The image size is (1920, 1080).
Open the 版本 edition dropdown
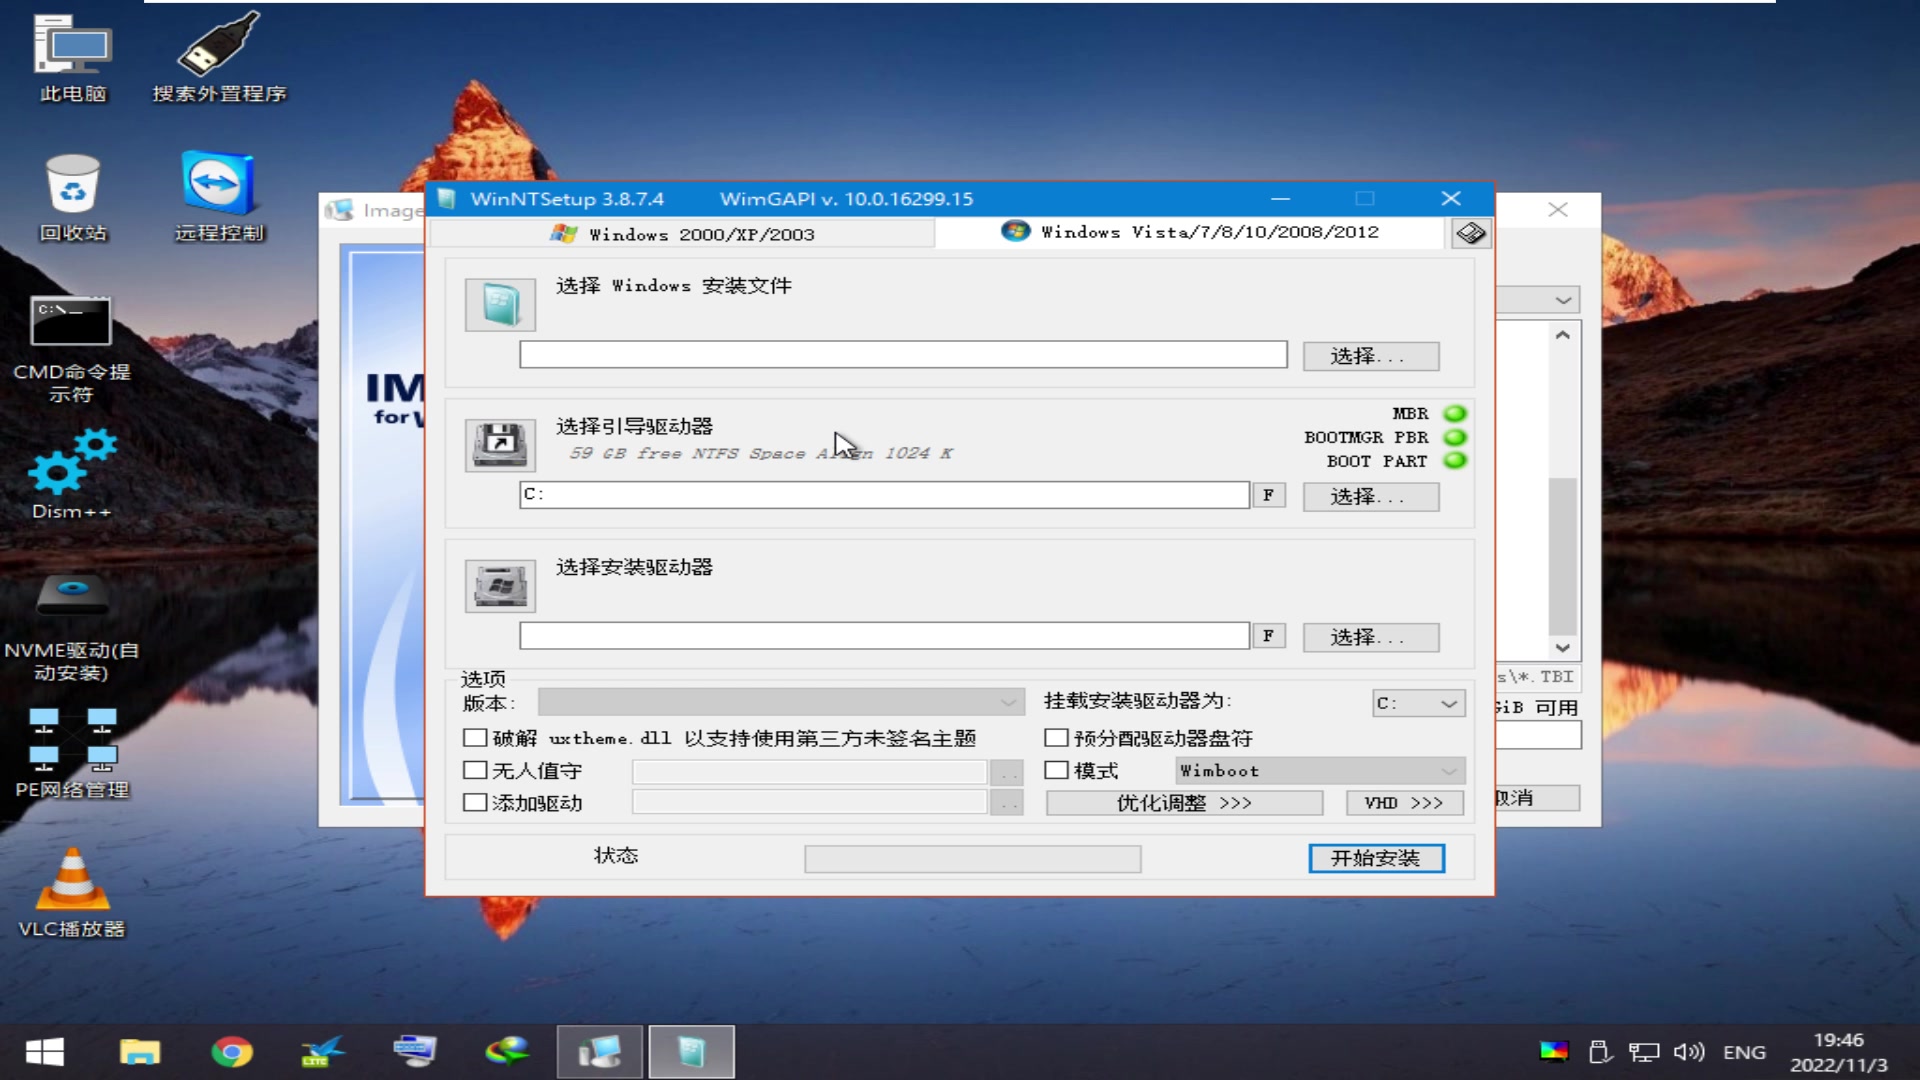pyautogui.click(x=781, y=702)
